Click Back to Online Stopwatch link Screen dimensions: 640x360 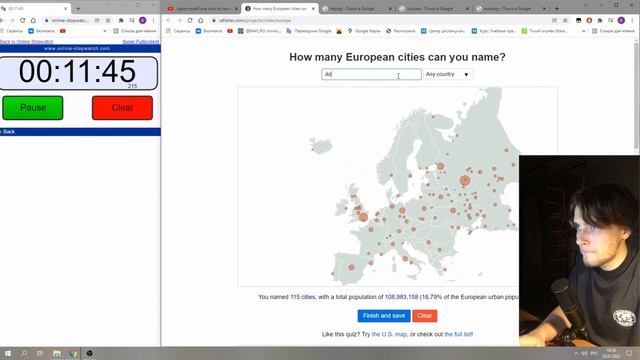click(27, 42)
